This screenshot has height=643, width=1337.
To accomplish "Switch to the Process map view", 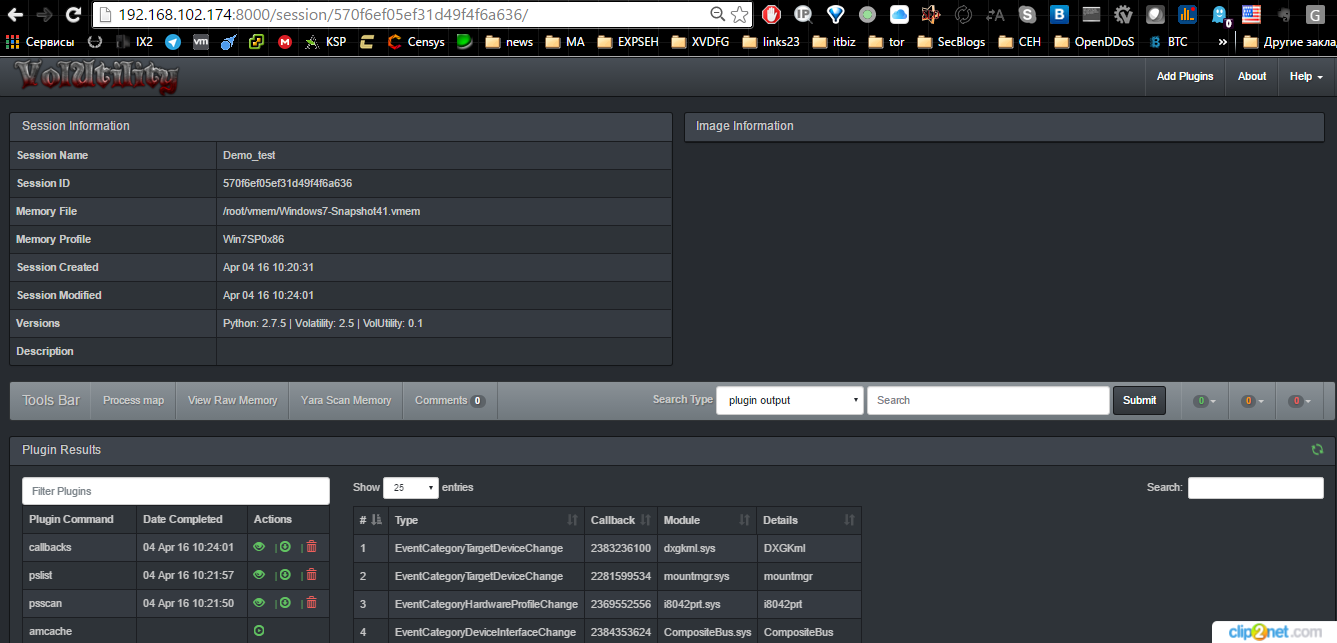I will (x=132, y=400).
